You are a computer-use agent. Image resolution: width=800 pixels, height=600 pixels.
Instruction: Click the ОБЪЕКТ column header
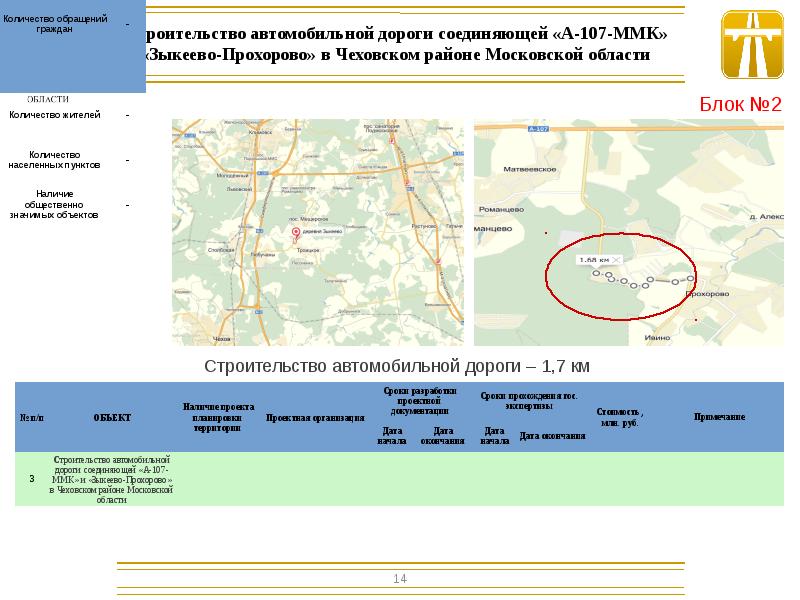pyautogui.click(x=112, y=416)
